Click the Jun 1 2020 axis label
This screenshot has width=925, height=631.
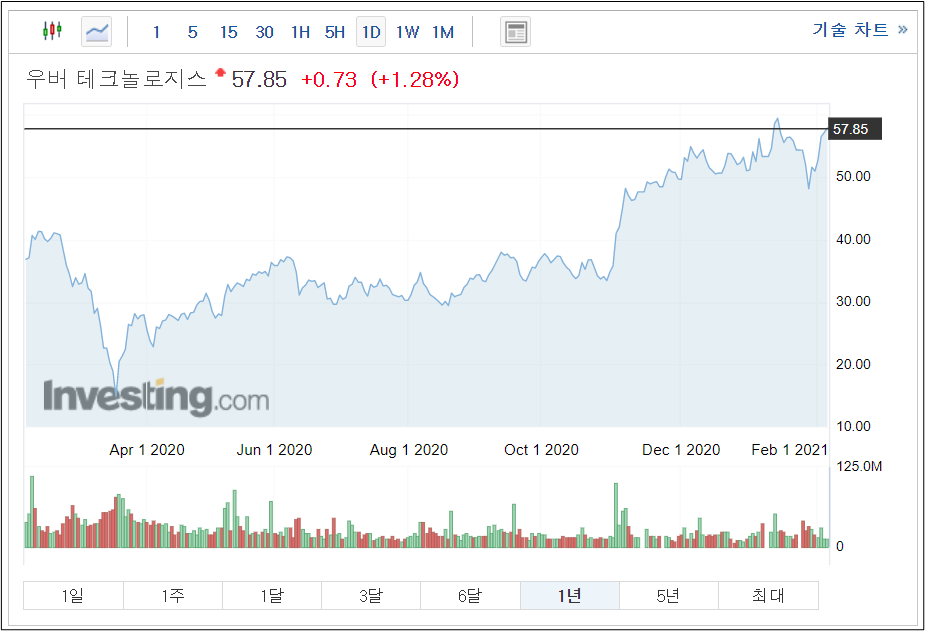[x=274, y=450]
